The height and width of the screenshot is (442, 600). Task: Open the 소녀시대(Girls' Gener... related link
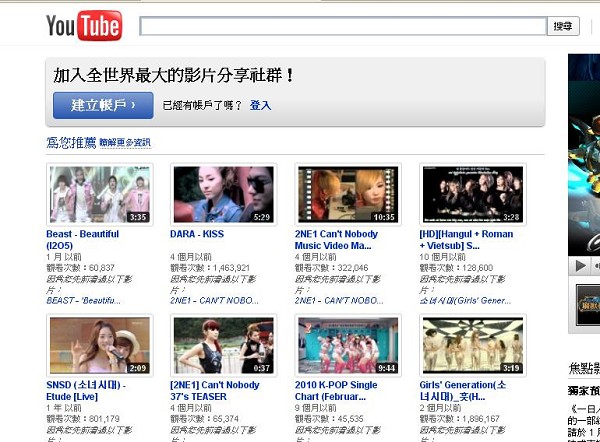tap(465, 301)
